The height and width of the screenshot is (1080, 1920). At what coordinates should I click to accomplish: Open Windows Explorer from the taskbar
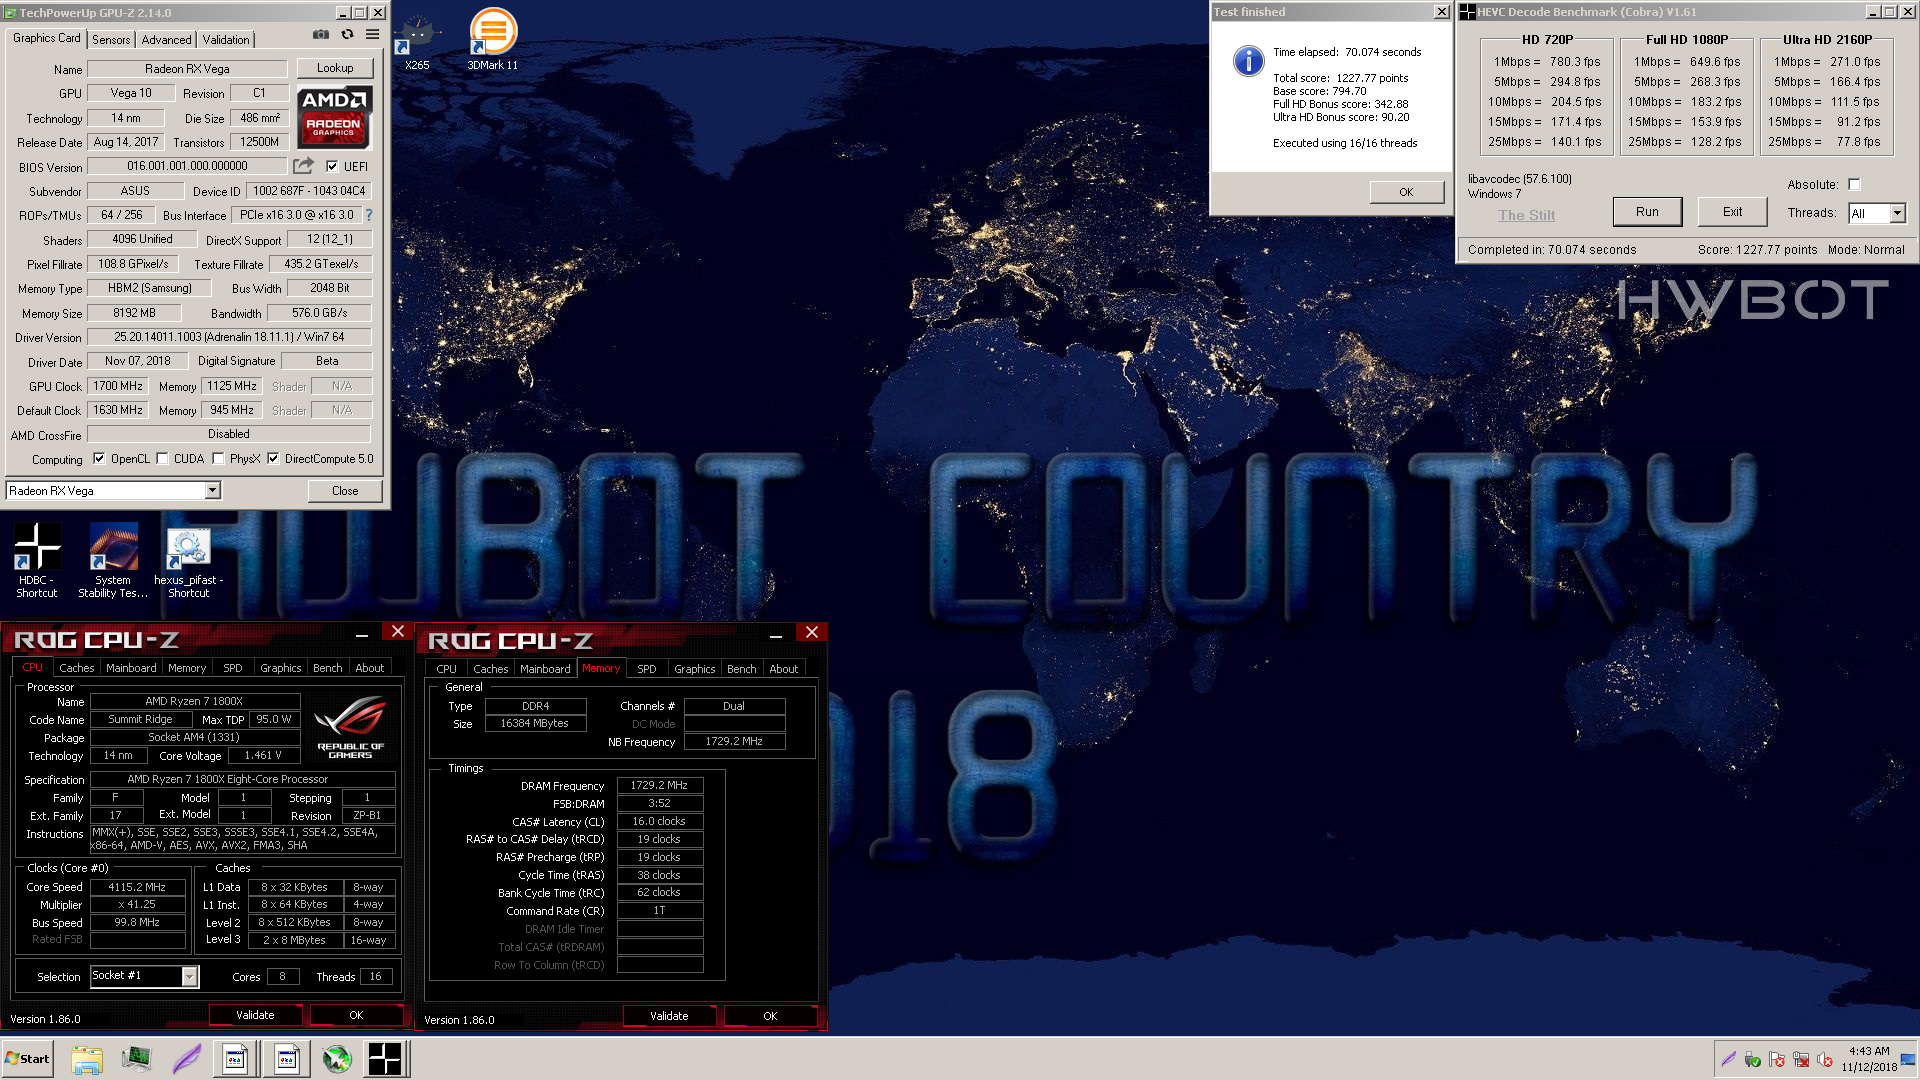click(x=87, y=1059)
